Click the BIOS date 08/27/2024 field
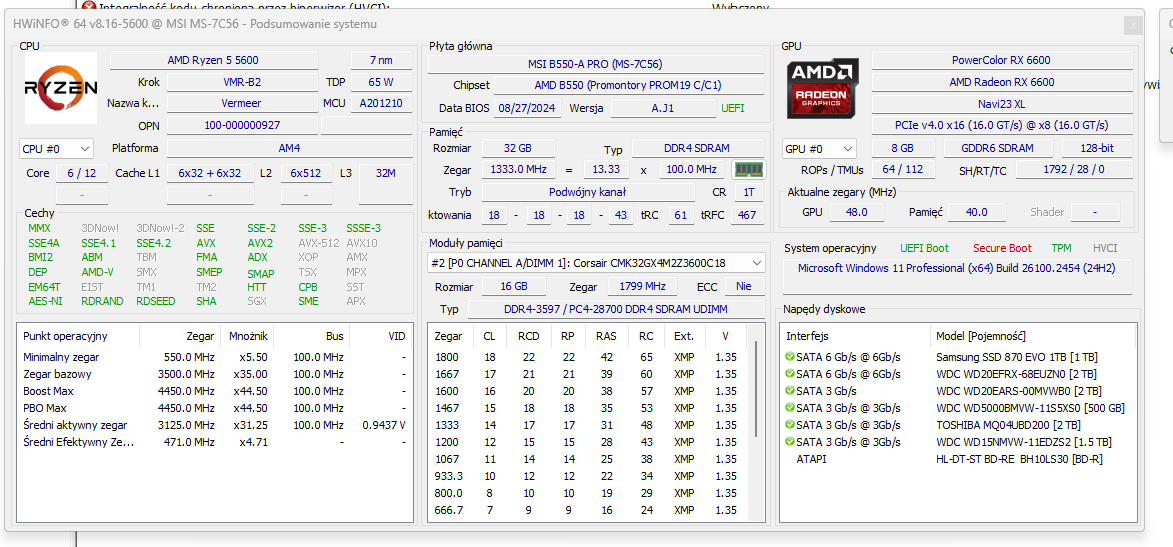The height and width of the screenshot is (547, 1173). pyautogui.click(x=526, y=109)
